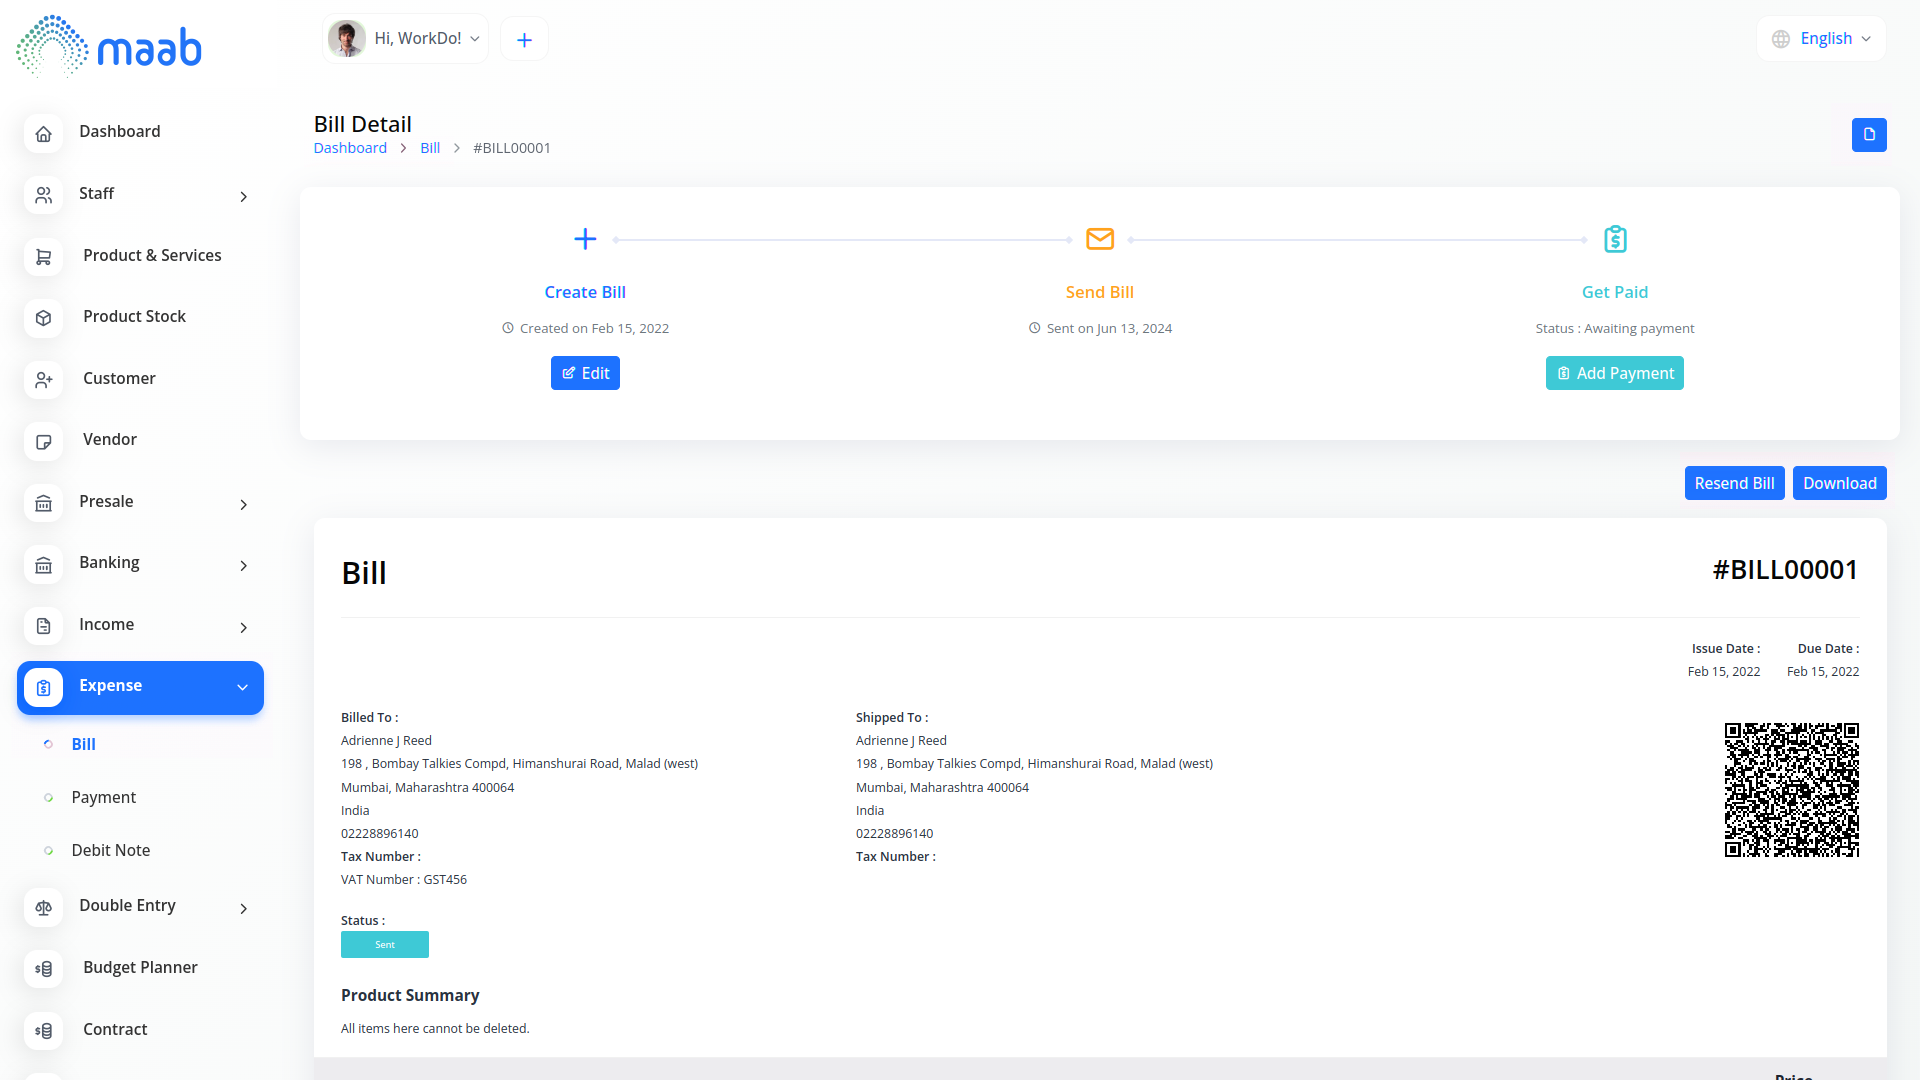
Task: Click the Add Payment button
Action: tap(1614, 373)
